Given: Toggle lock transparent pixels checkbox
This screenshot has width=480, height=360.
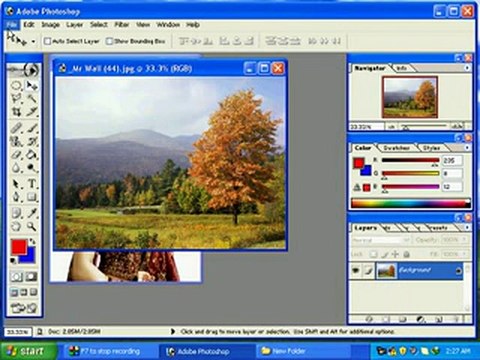Looking at the screenshot, I should [374, 254].
